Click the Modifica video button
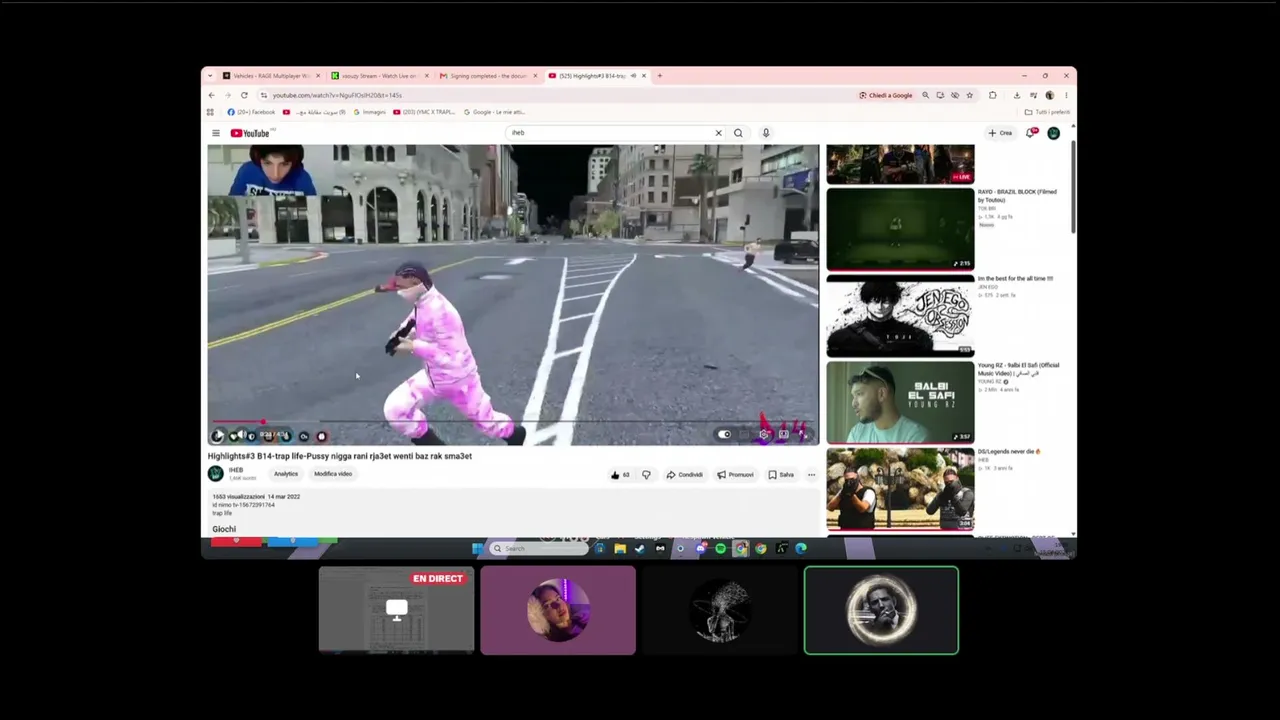1280x720 pixels. point(333,474)
